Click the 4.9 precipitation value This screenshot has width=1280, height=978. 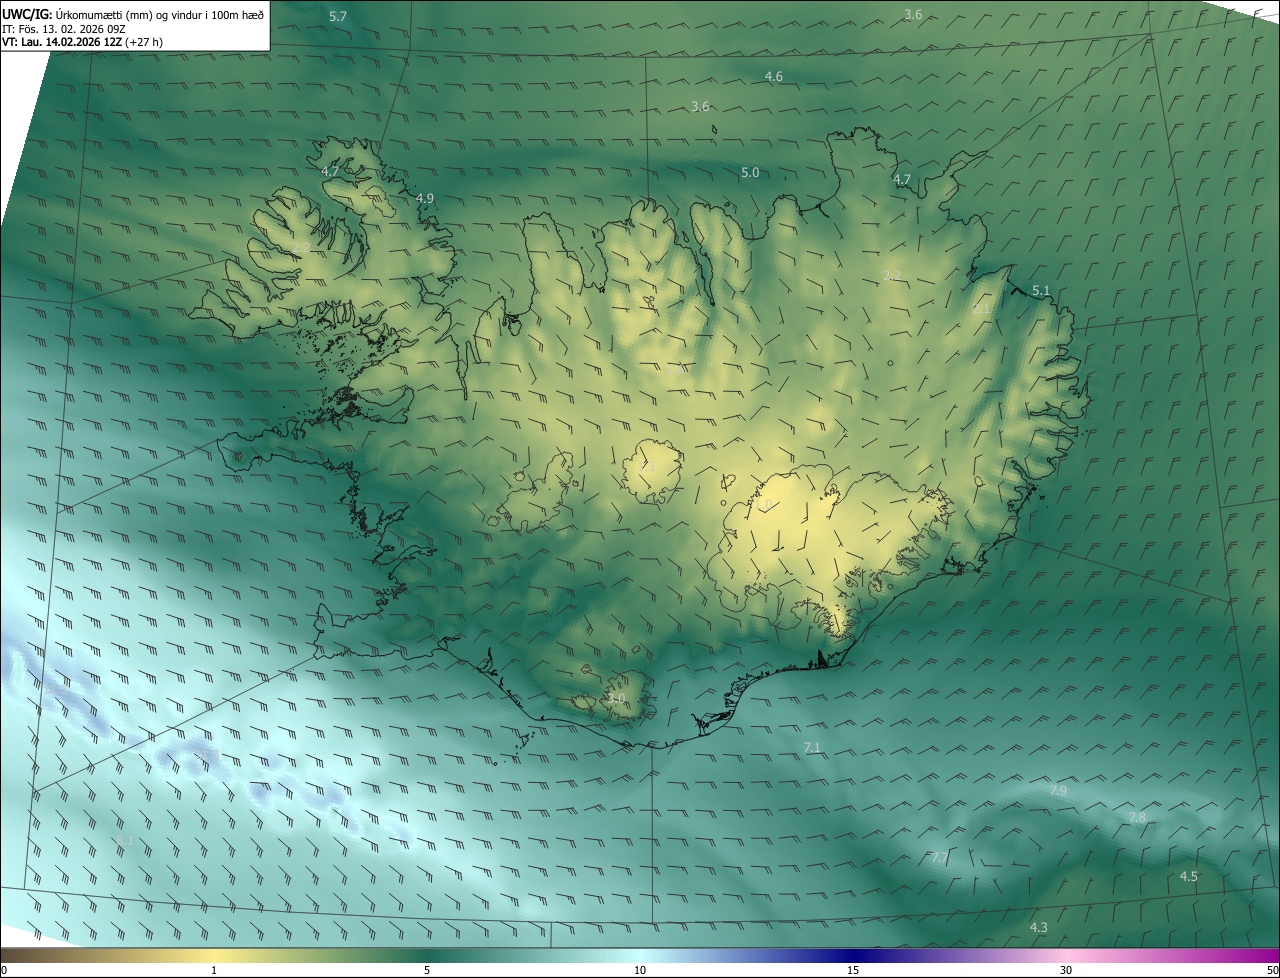click(425, 199)
